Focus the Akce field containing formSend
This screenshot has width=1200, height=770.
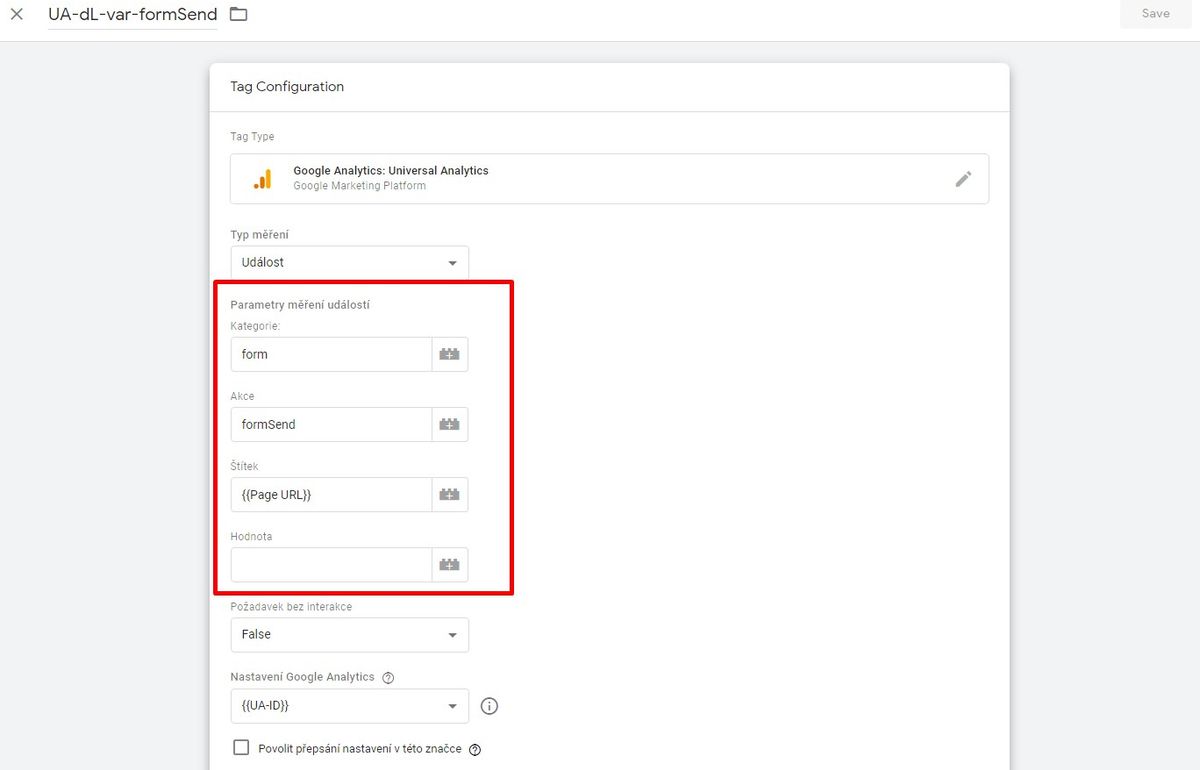[x=331, y=424]
